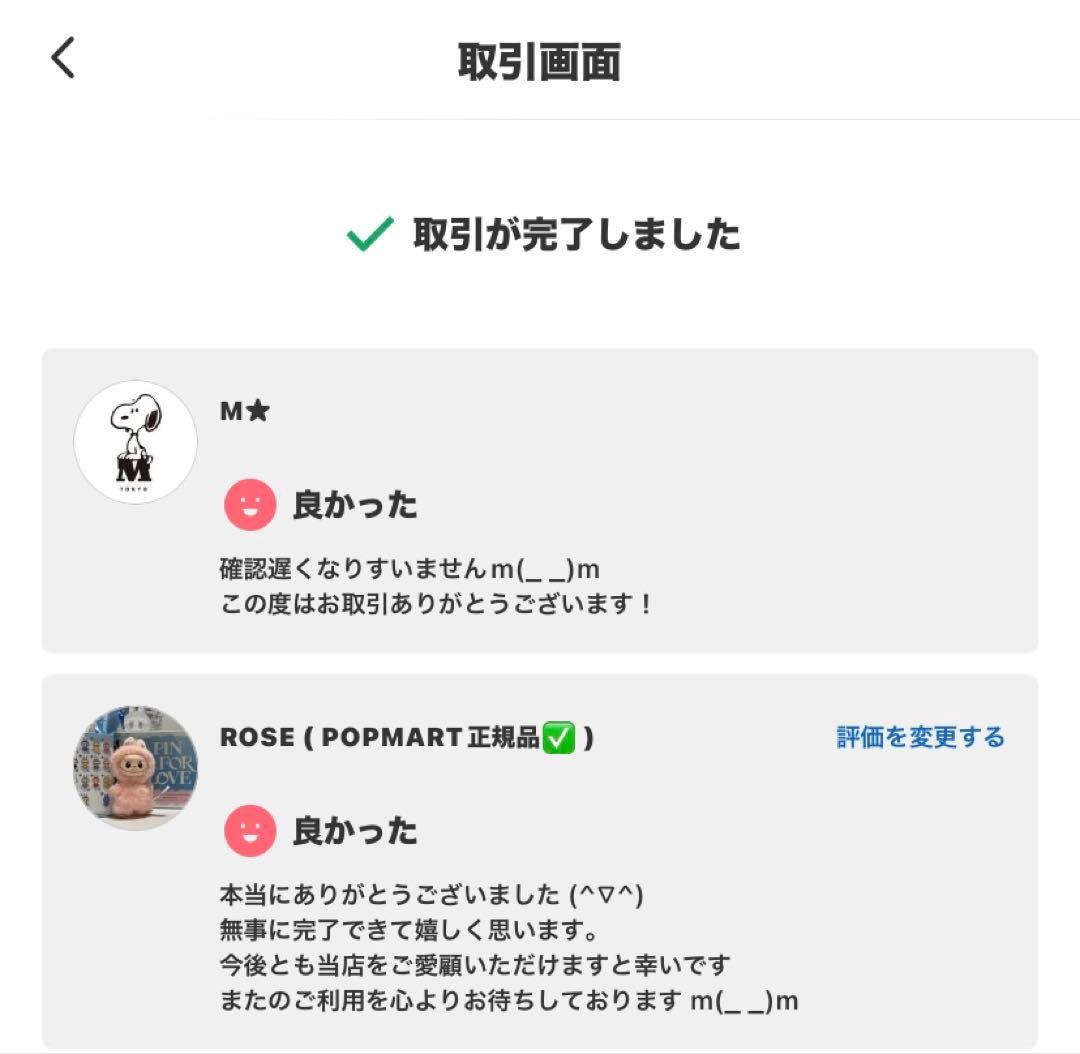Click the またのご利用を心より comment line

(x=508, y=1001)
